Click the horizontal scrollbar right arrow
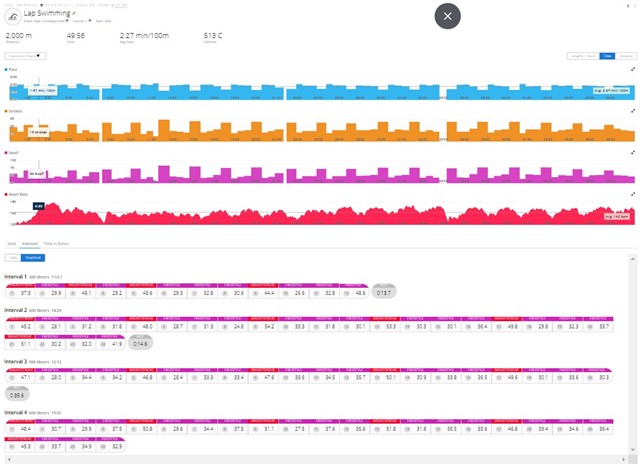 click(x=624, y=459)
